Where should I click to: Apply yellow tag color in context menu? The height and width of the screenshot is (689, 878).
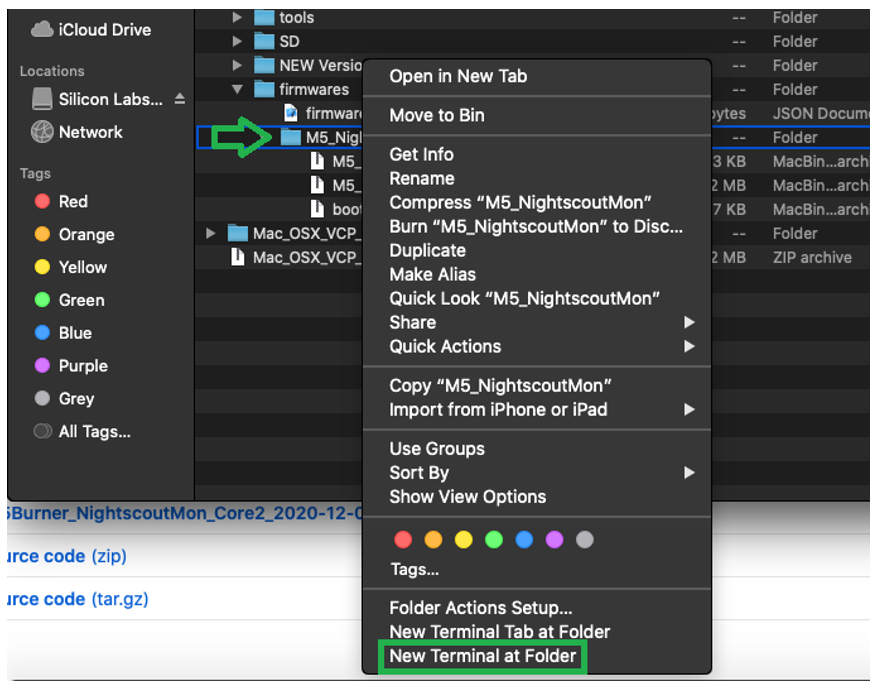tap(464, 540)
